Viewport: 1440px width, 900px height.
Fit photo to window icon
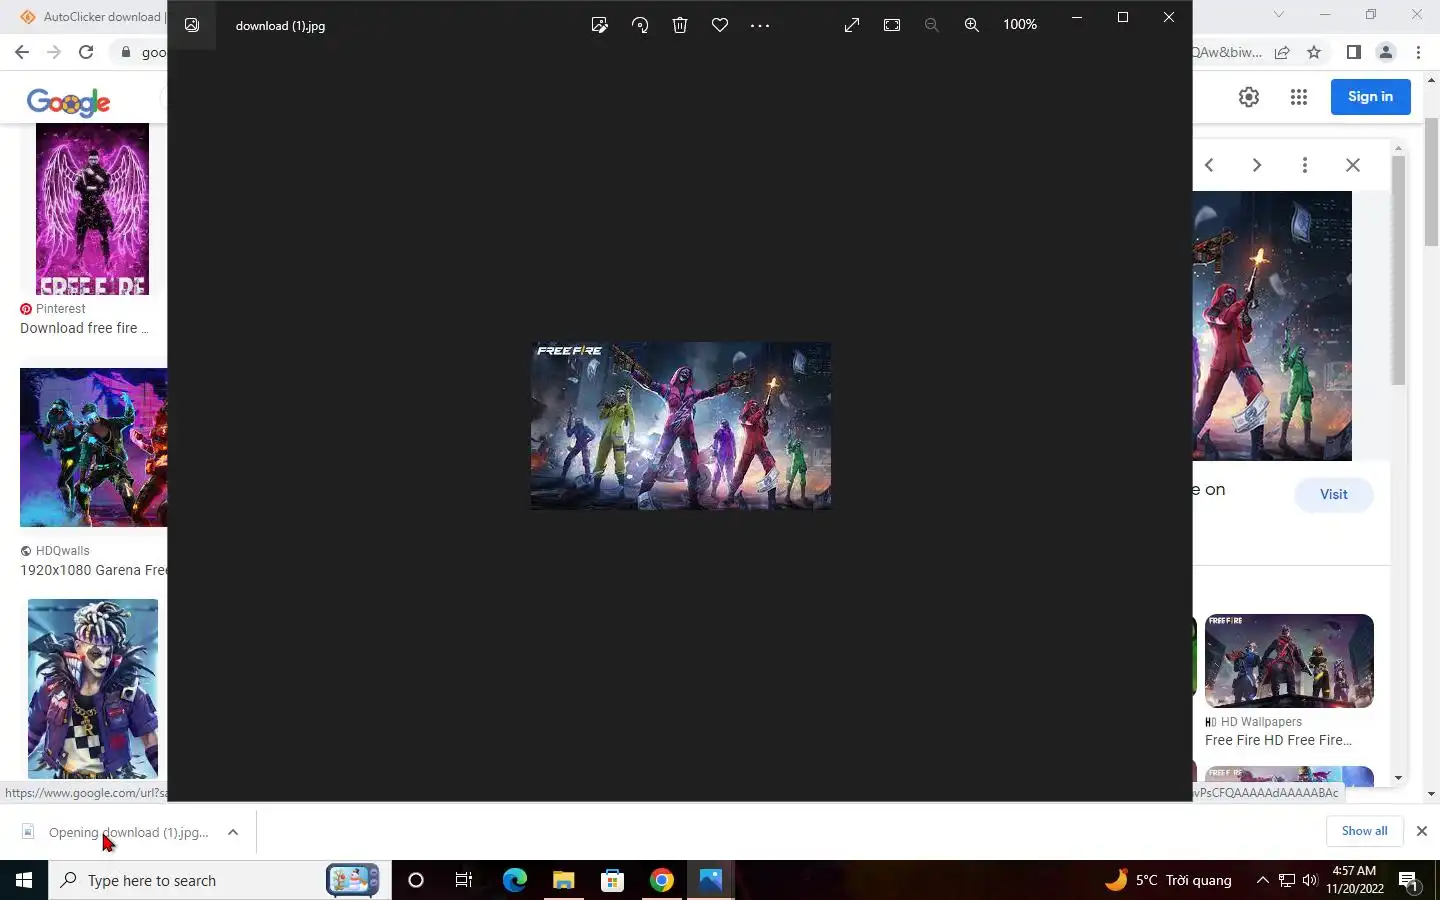[892, 25]
